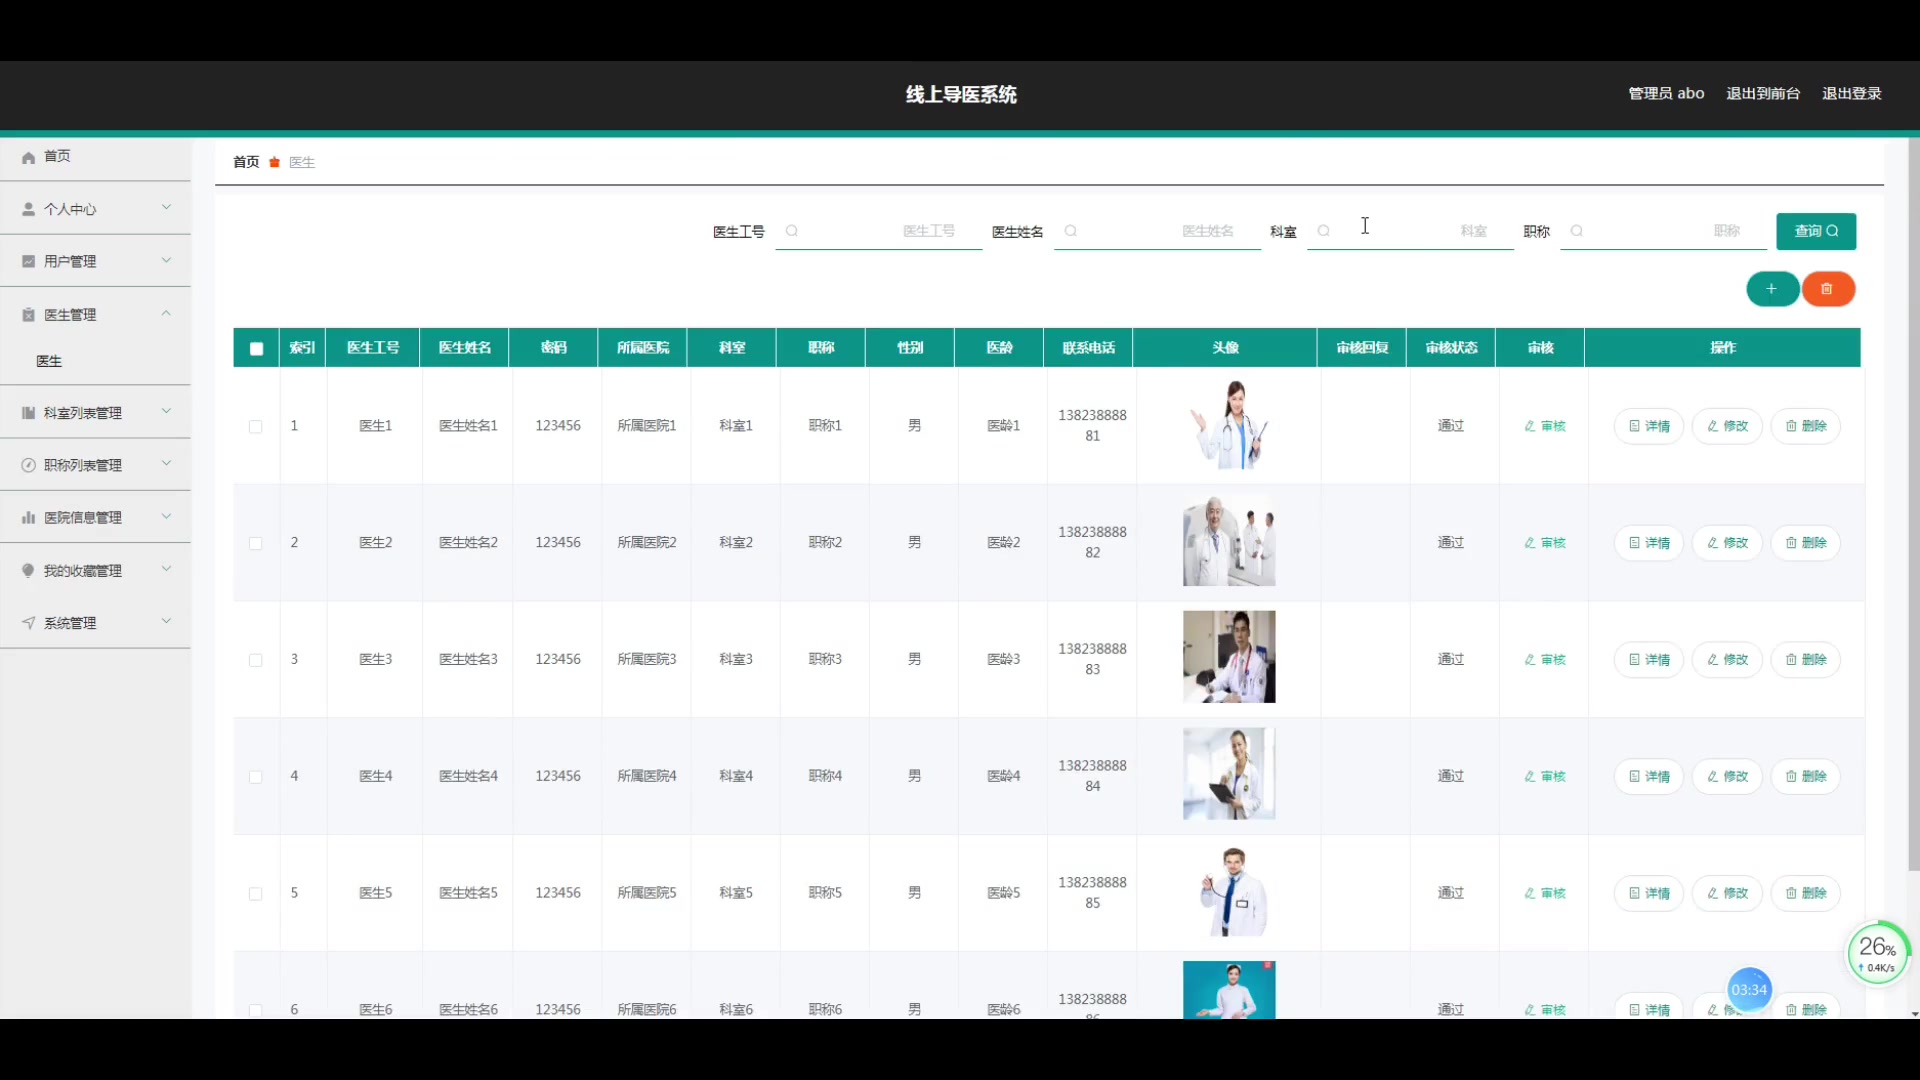Open the 医生 submenu item
Viewport: 1920px width, 1080px height.
(49, 361)
